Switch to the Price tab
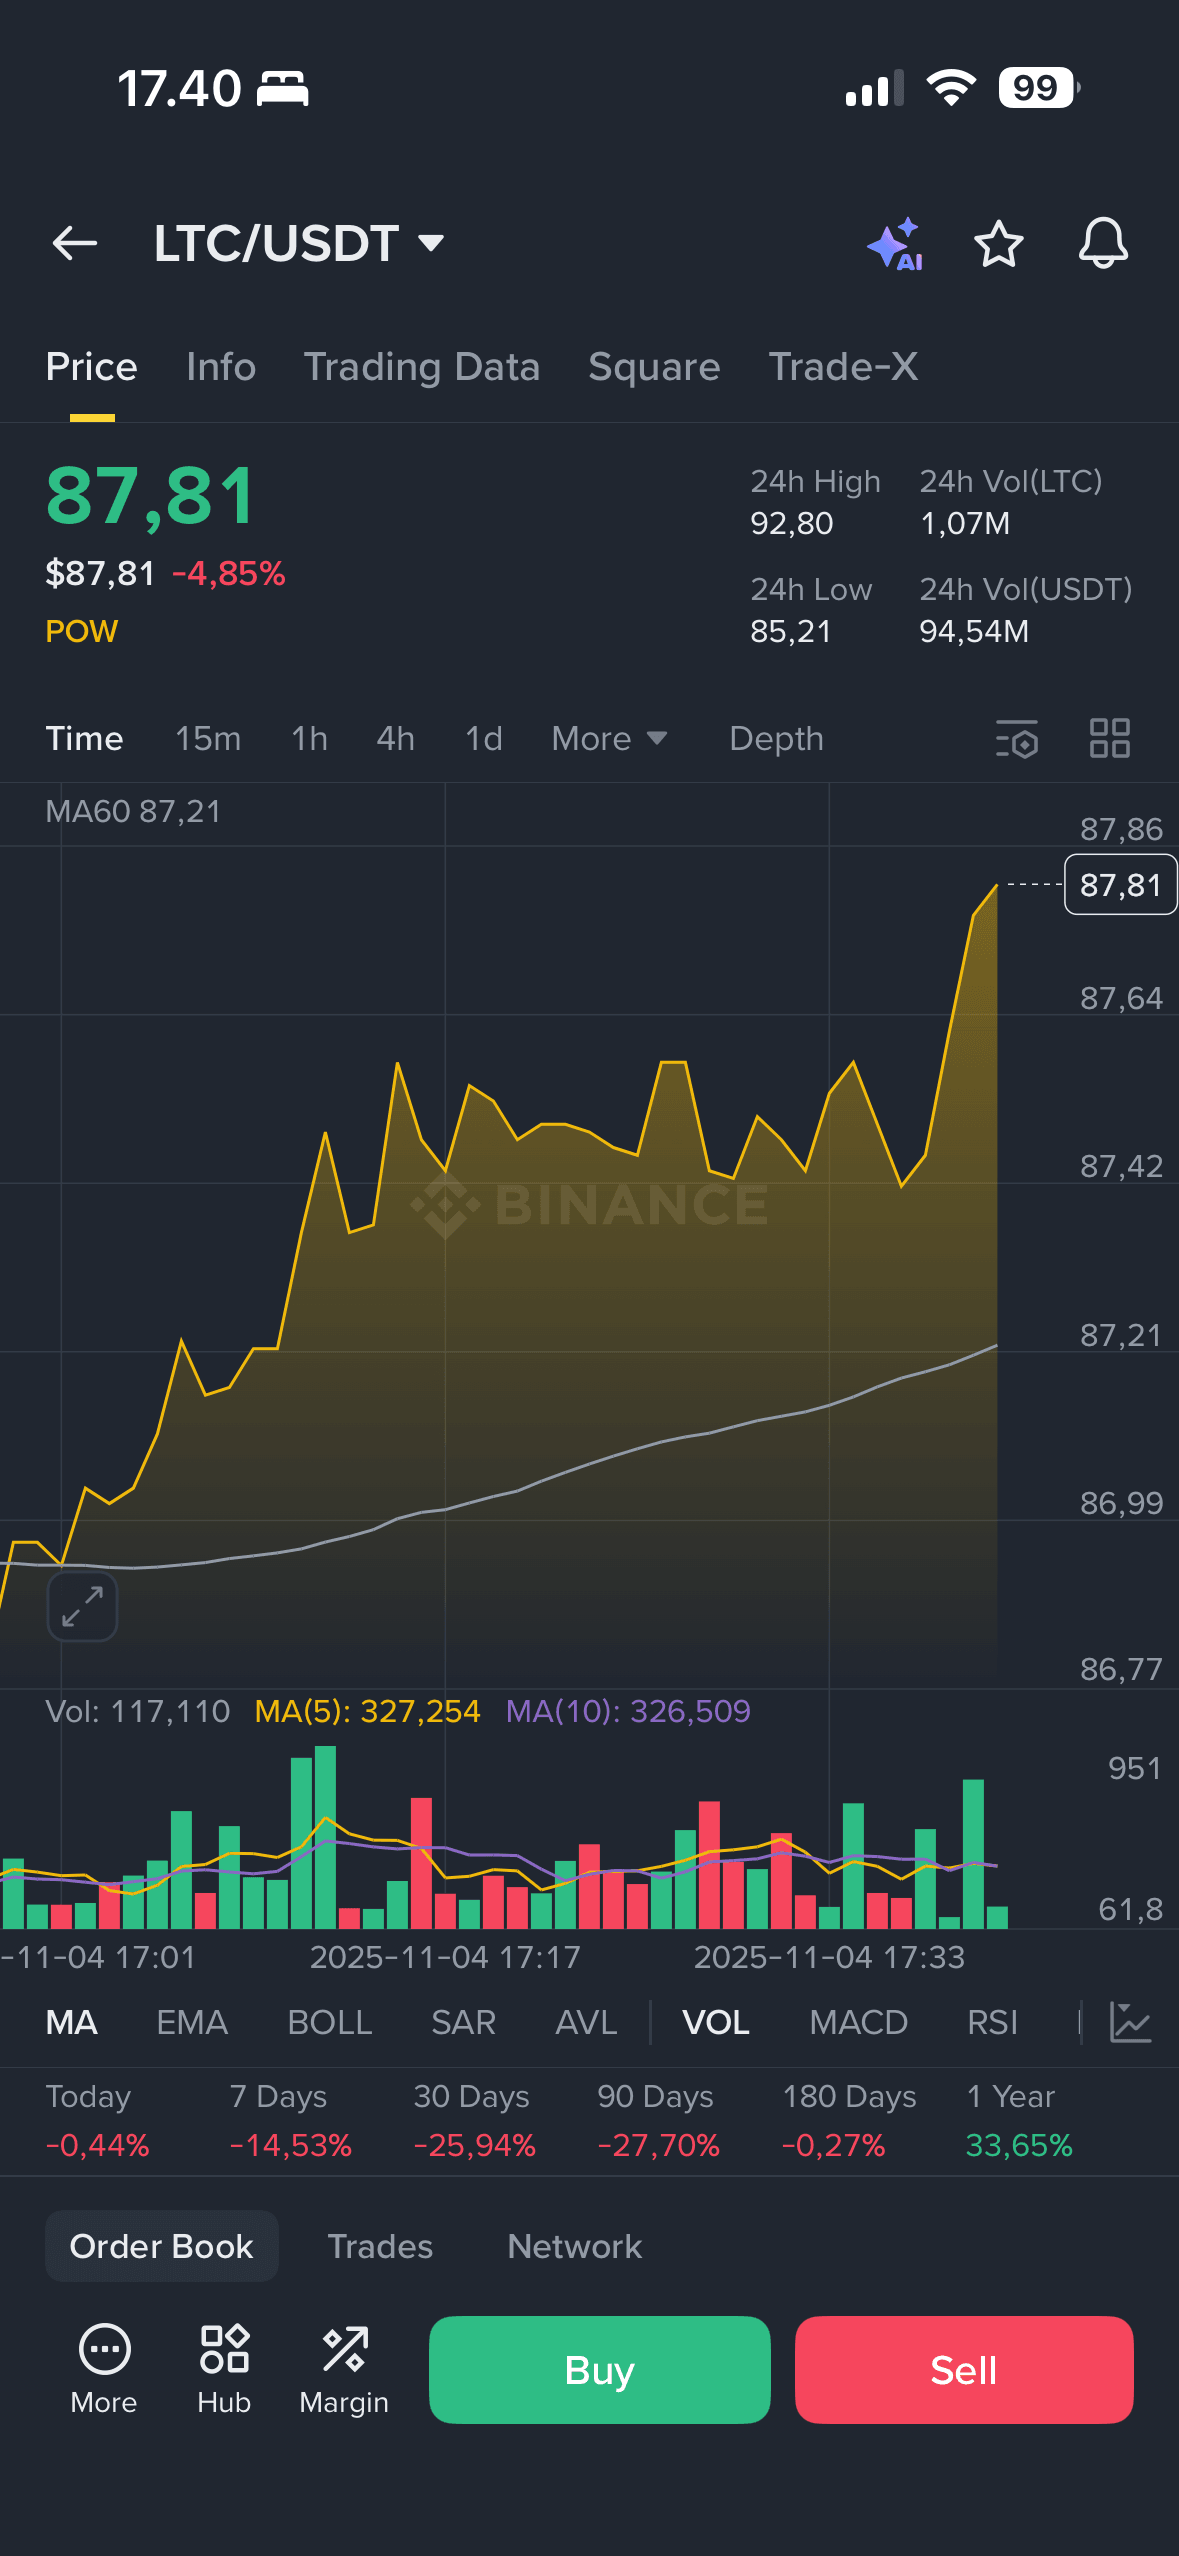This screenshot has width=1179, height=2556. (91, 367)
